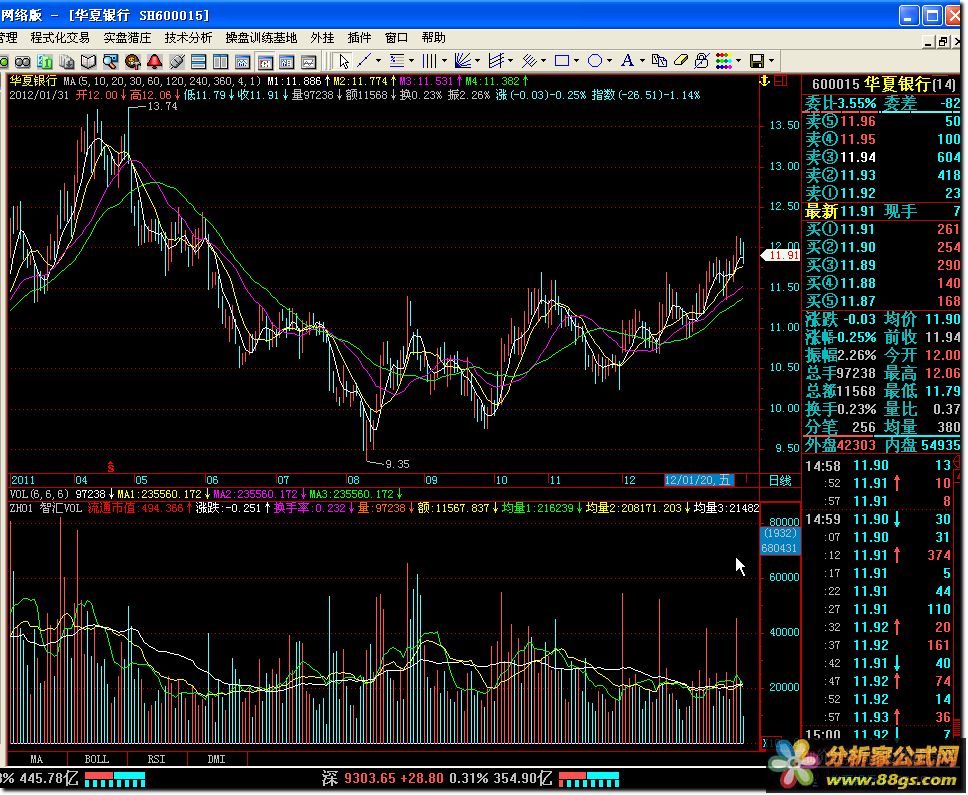Open the 技术分析 menu
This screenshot has width=968, height=795.
click(x=188, y=38)
